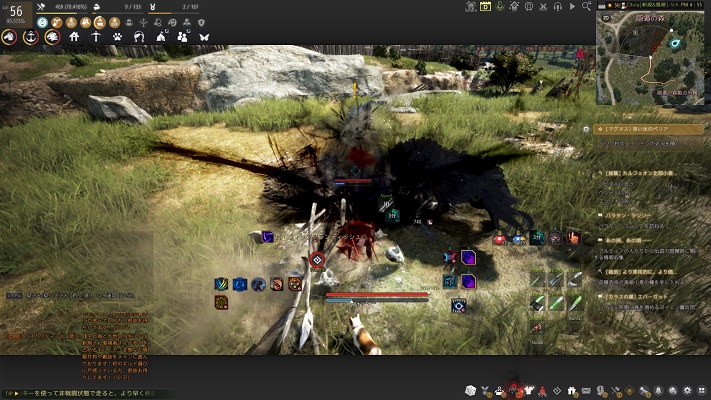Toggle the yellow D icon in top bar
Image resolution: width=711 pixels, height=400 pixels.
(x=486, y=6)
